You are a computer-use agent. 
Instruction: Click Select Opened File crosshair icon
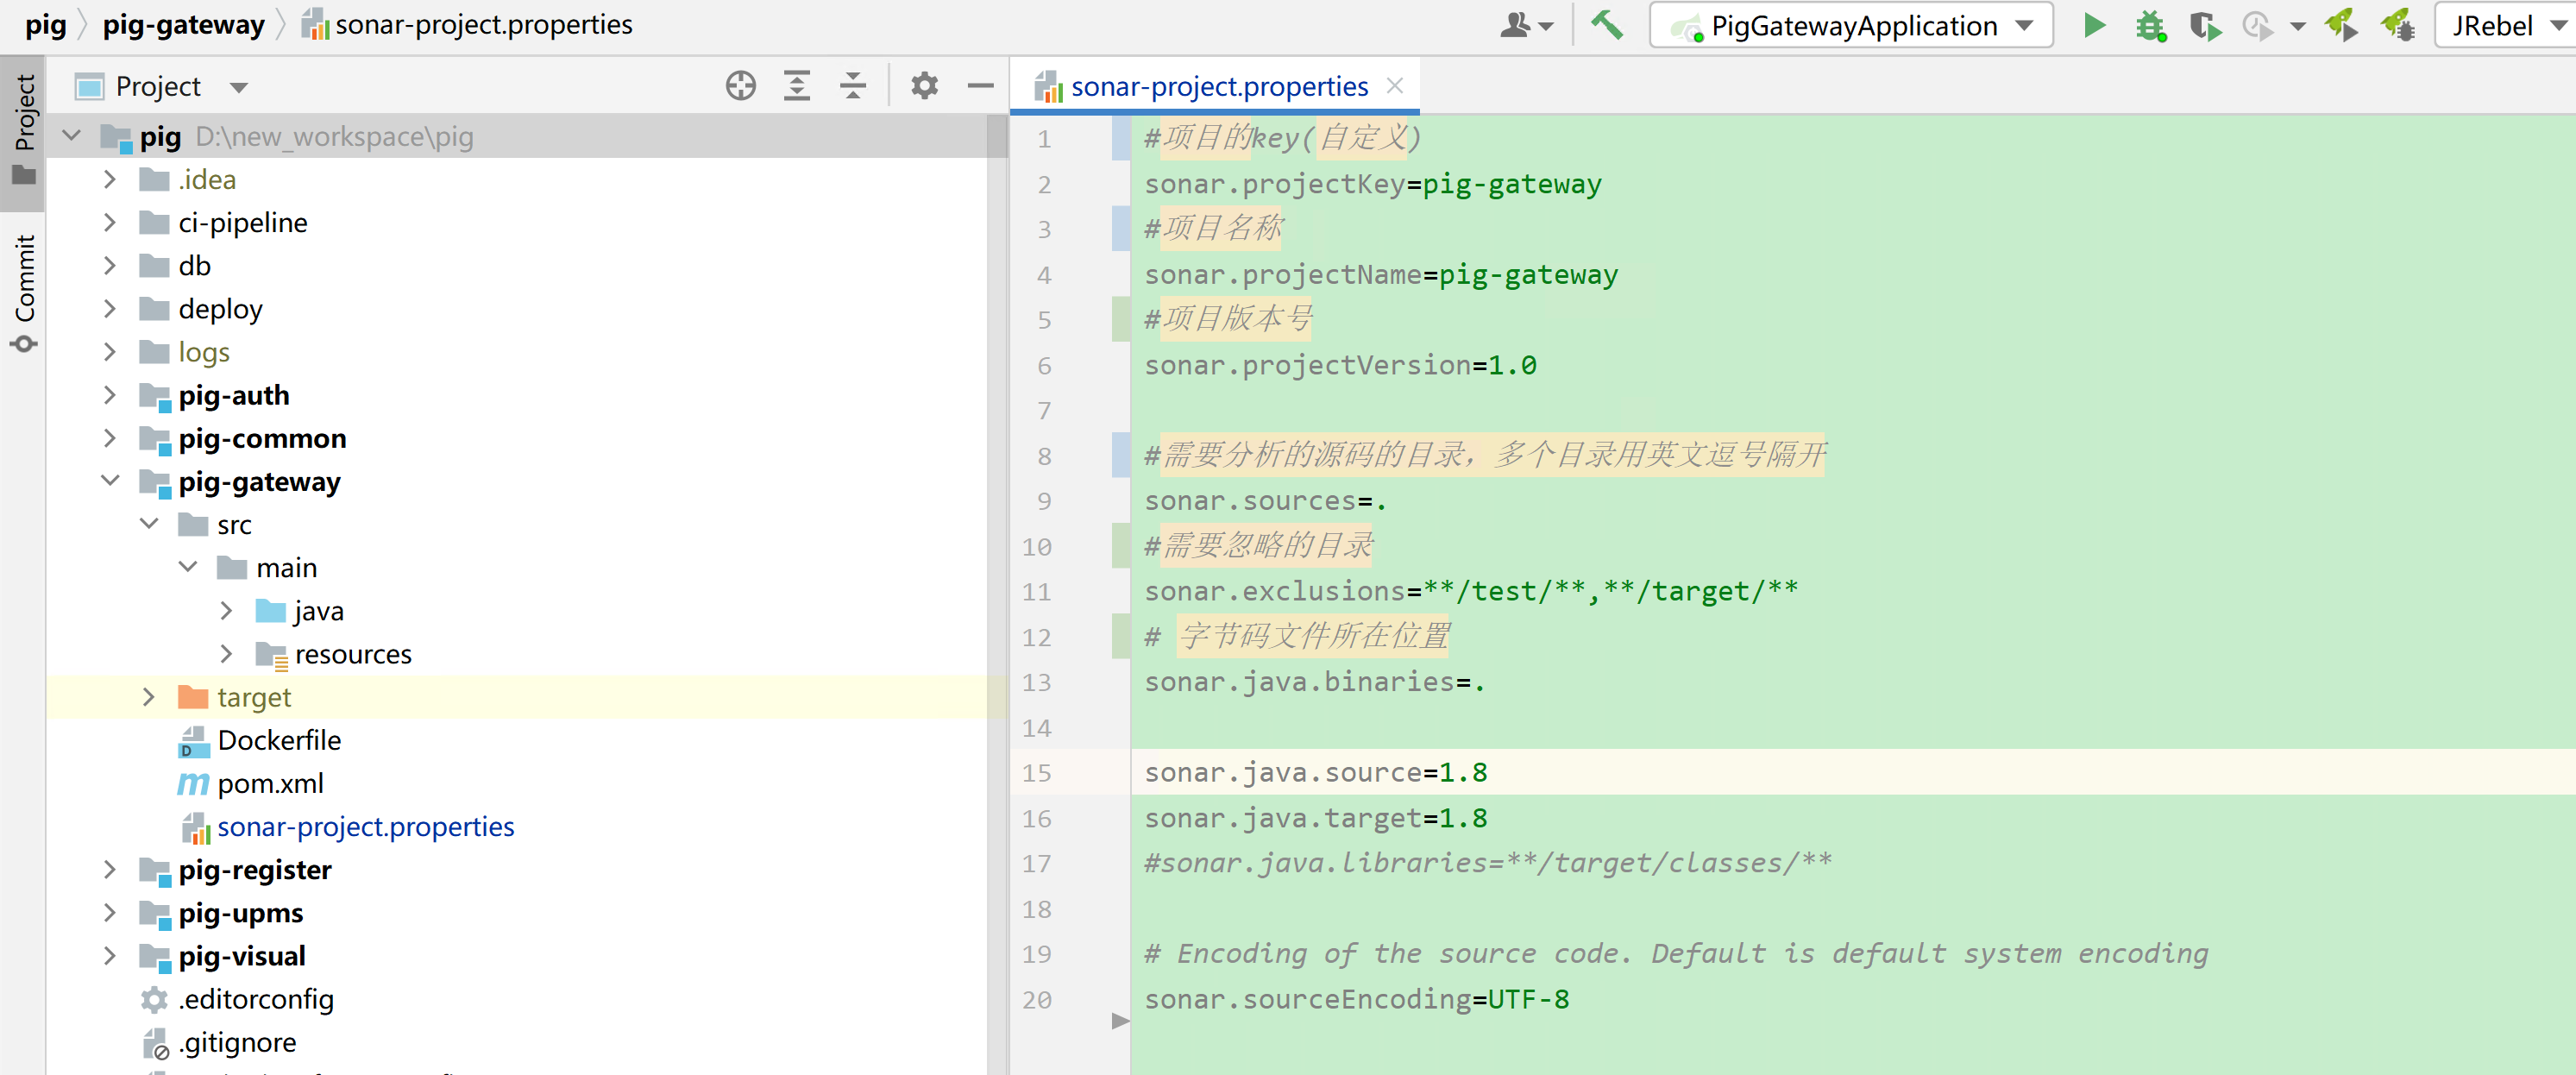(x=740, y=86)
